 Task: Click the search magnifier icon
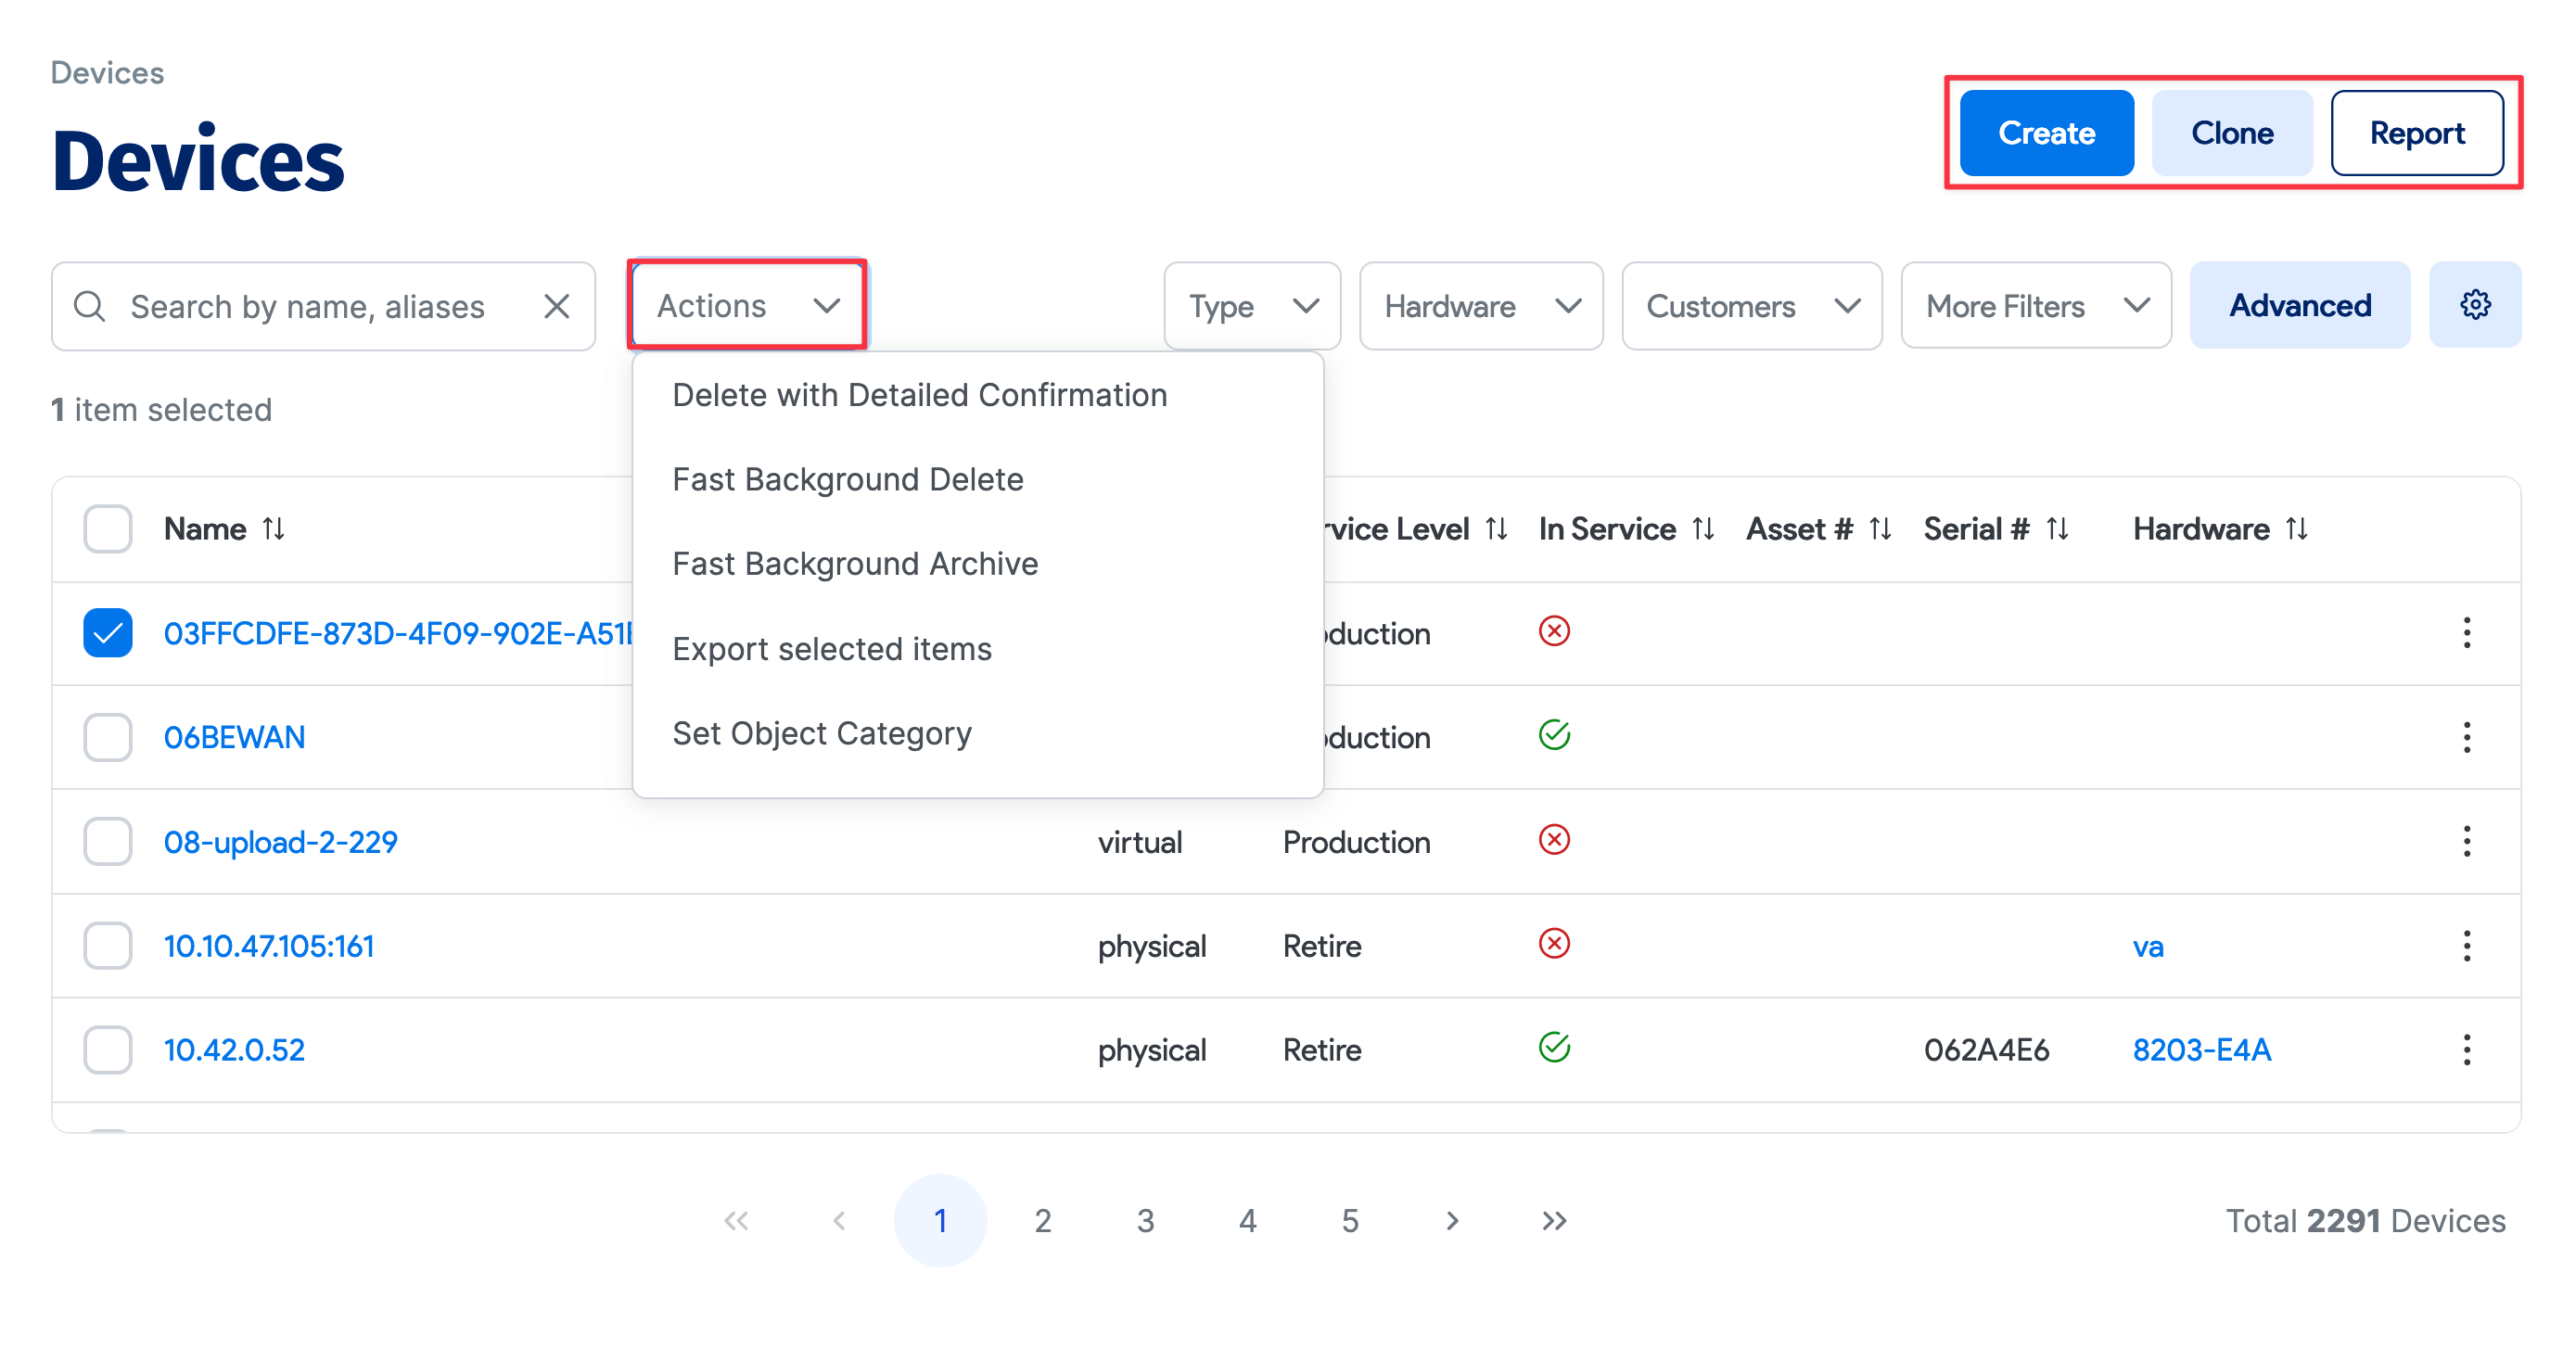[90, 306]
